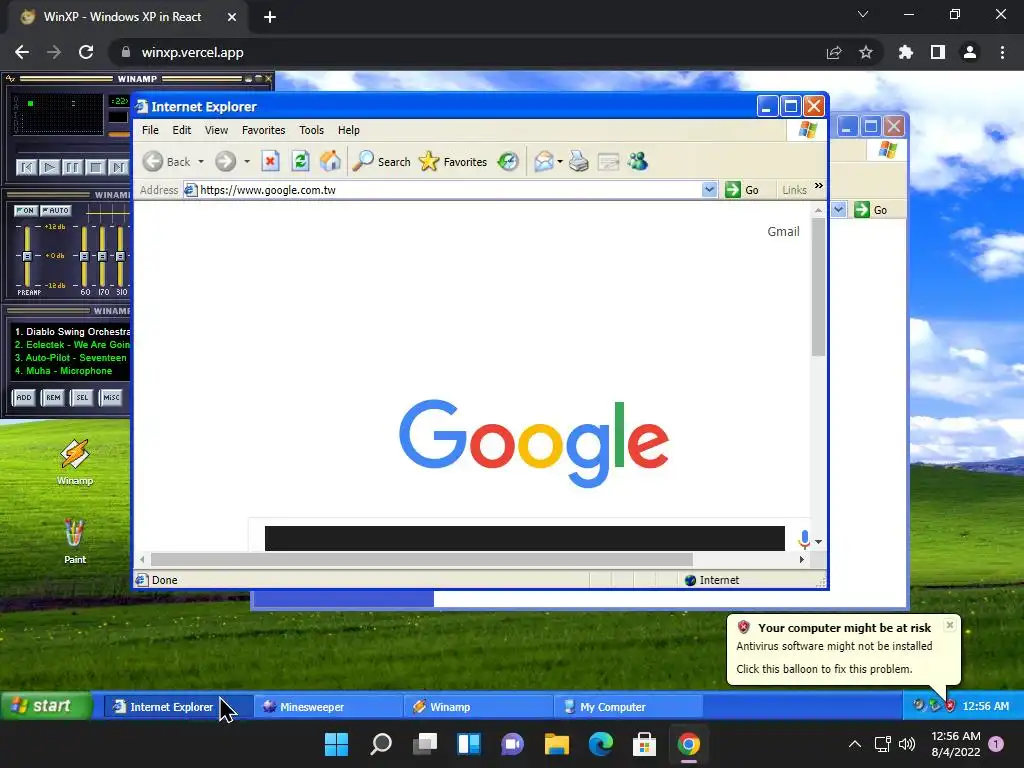Click Go button in background window
The height and width of the screenshot is (768, 1024).
coord(871,210)
